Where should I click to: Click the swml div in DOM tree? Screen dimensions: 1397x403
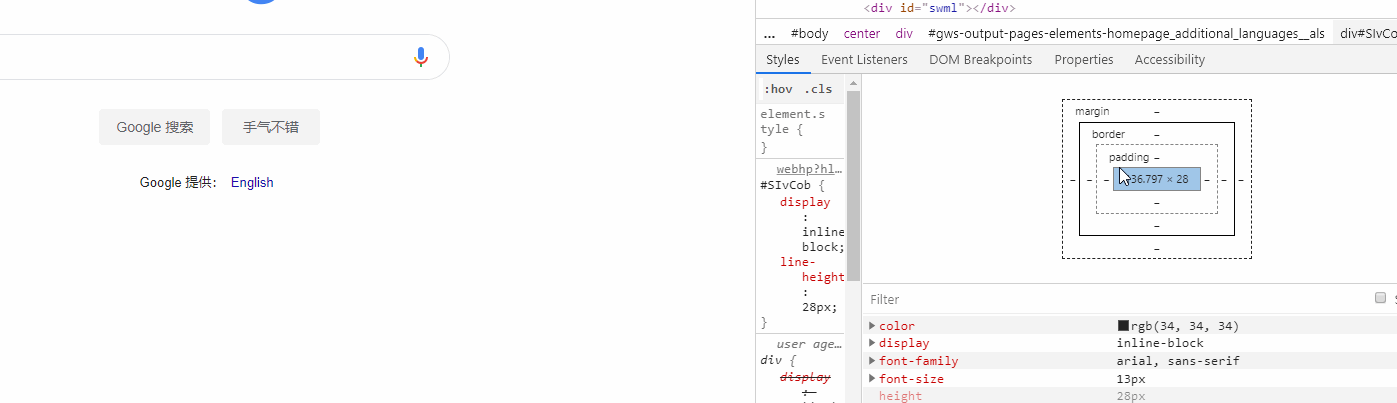click(x=939, y=8)
